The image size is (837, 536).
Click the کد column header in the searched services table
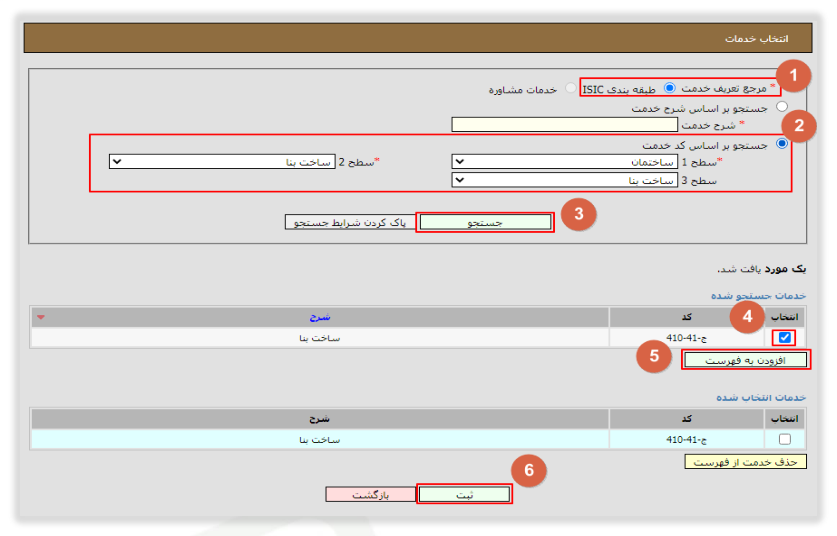pos(686,317)
